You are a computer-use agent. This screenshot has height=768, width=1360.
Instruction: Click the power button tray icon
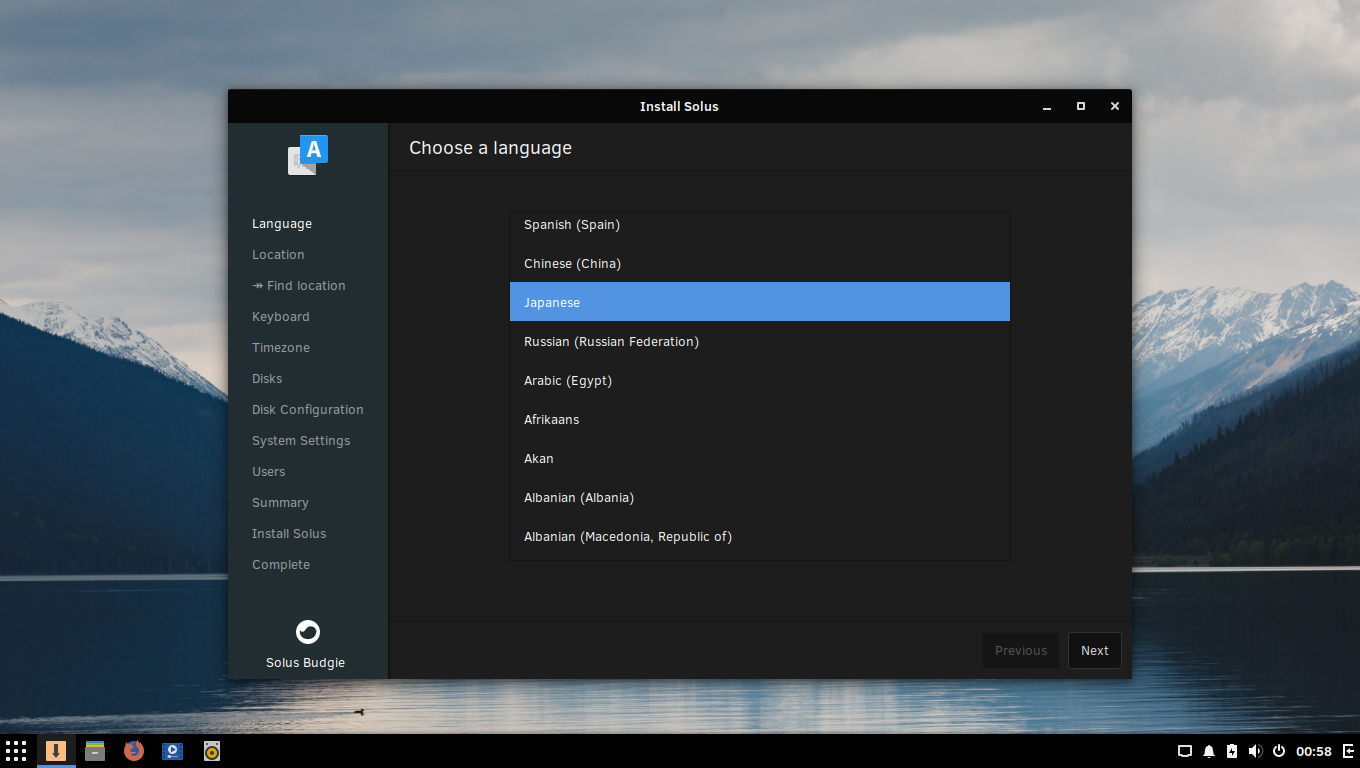tap(1278, 751)
